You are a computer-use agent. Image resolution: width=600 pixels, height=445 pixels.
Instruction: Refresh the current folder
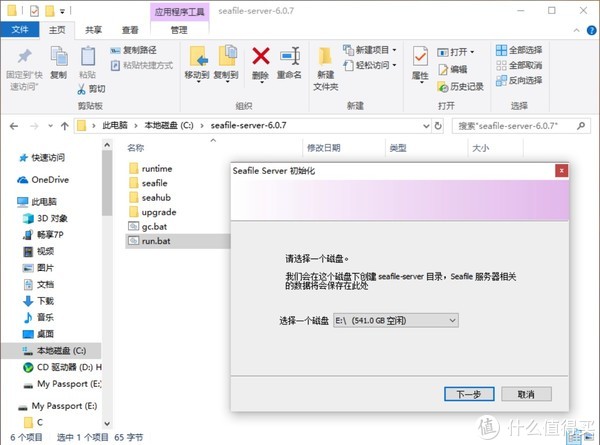[438, 126]
